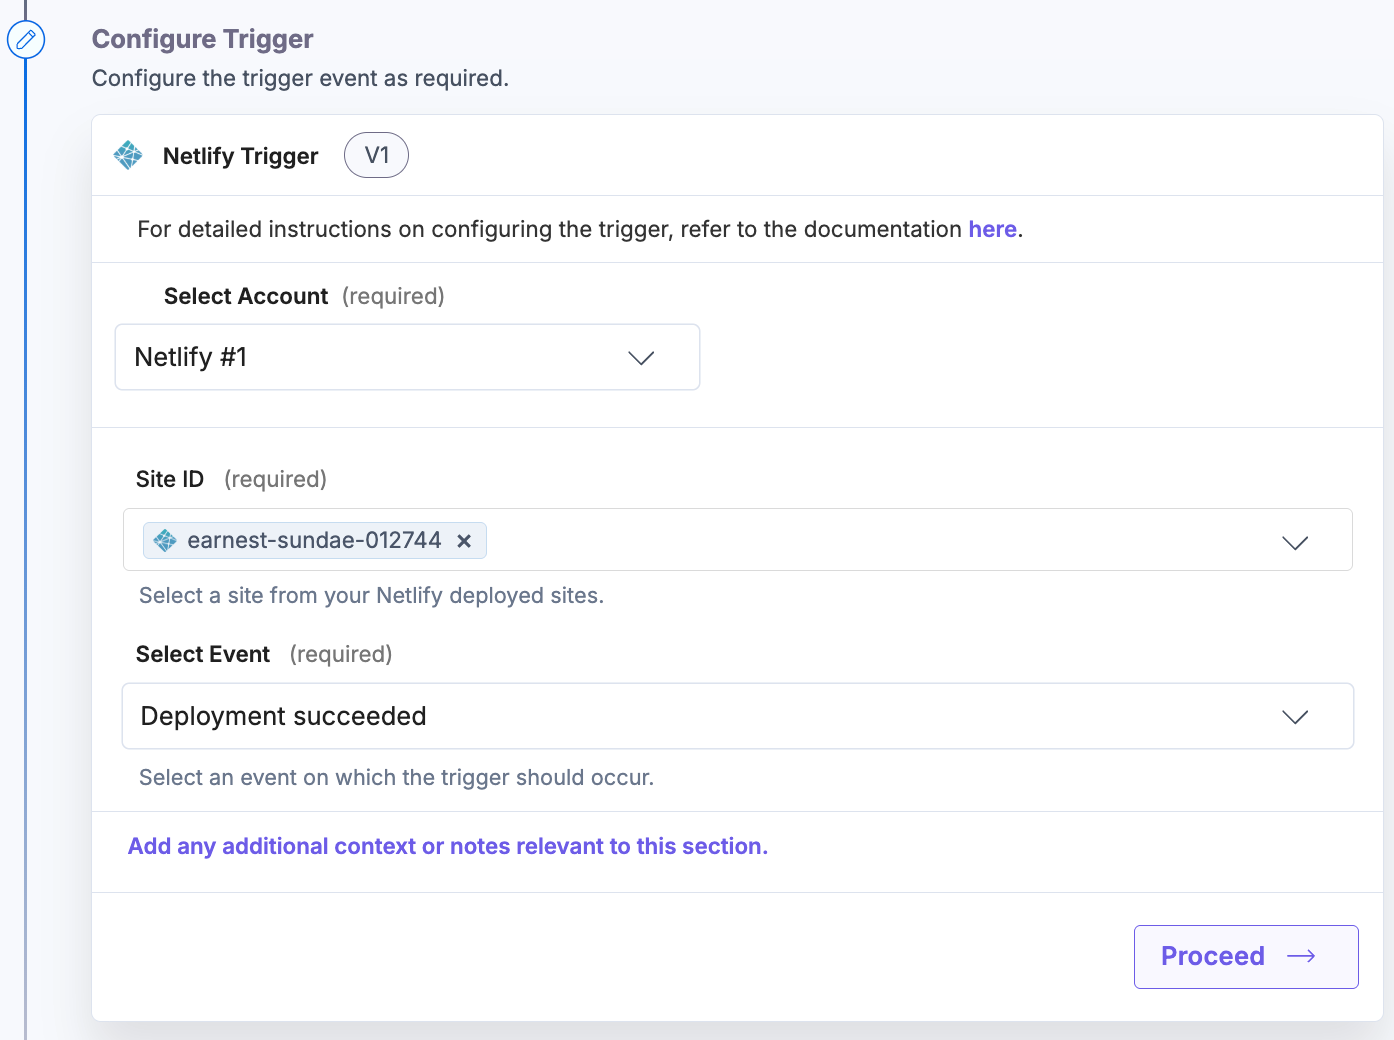Click the 'Configure Trigger' heading

tap(203, 39)
